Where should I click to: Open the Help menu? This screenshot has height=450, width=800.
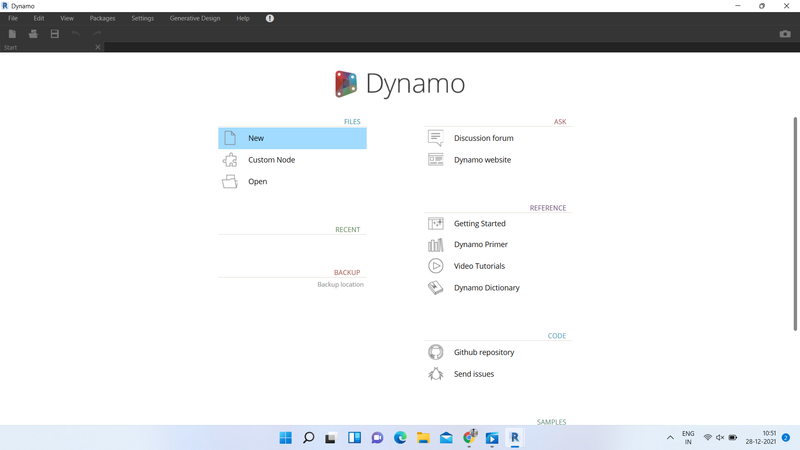coord(243,18)
